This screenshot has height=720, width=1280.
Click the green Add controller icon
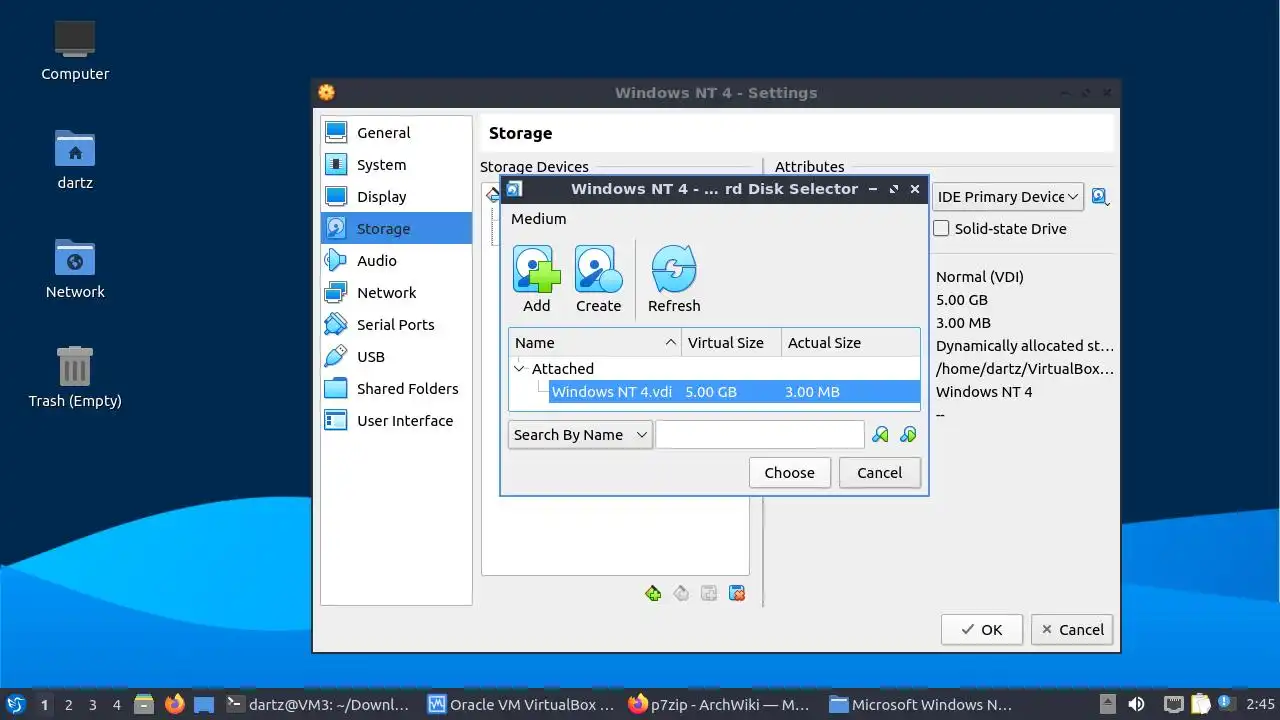click(x=653, y=593)
